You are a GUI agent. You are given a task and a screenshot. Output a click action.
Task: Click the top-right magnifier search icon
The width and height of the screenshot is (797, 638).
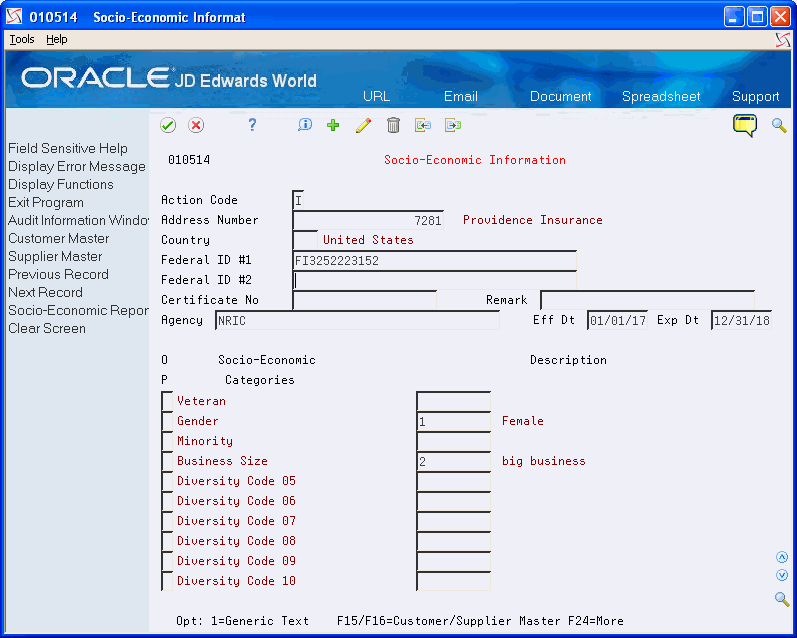[x=779, y=125]
